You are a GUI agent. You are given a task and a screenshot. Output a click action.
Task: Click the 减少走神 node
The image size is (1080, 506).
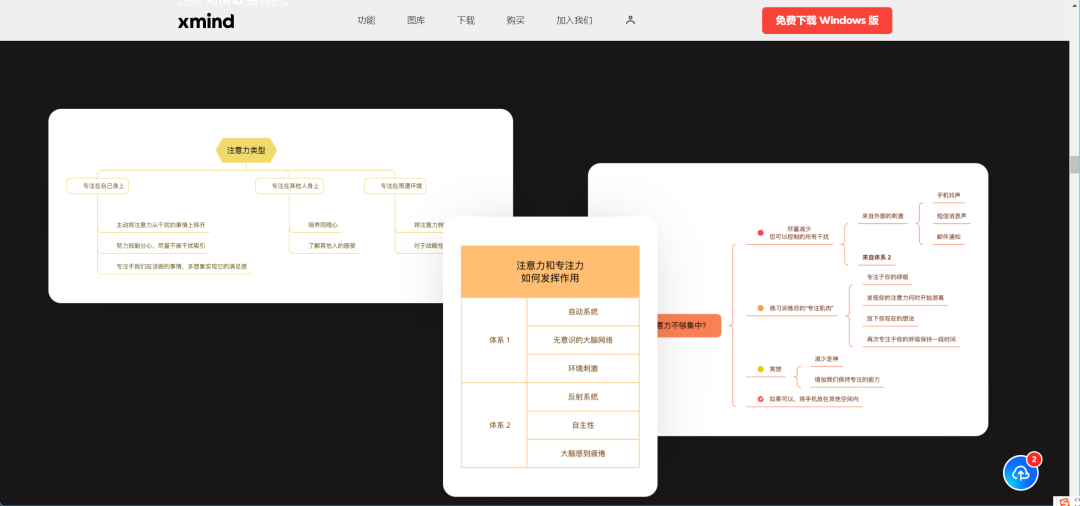[827, 359]
